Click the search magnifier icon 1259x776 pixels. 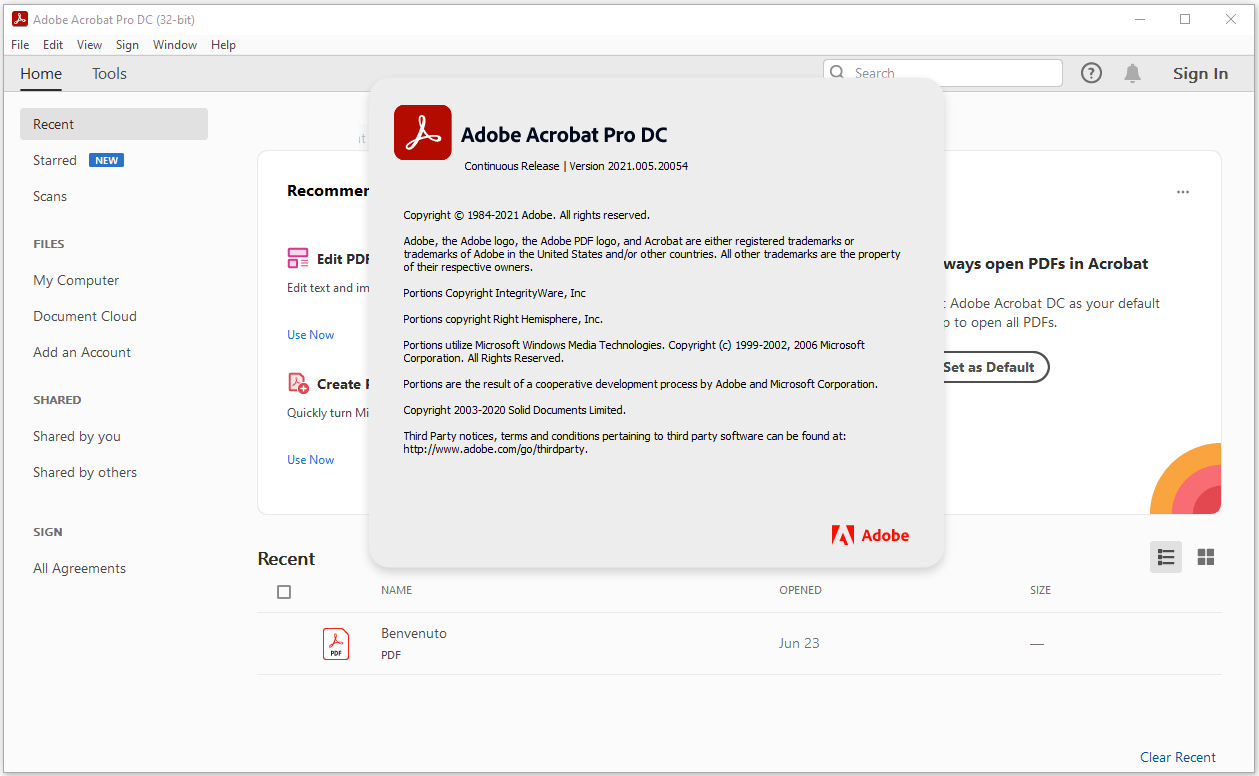tap(839, 72)
